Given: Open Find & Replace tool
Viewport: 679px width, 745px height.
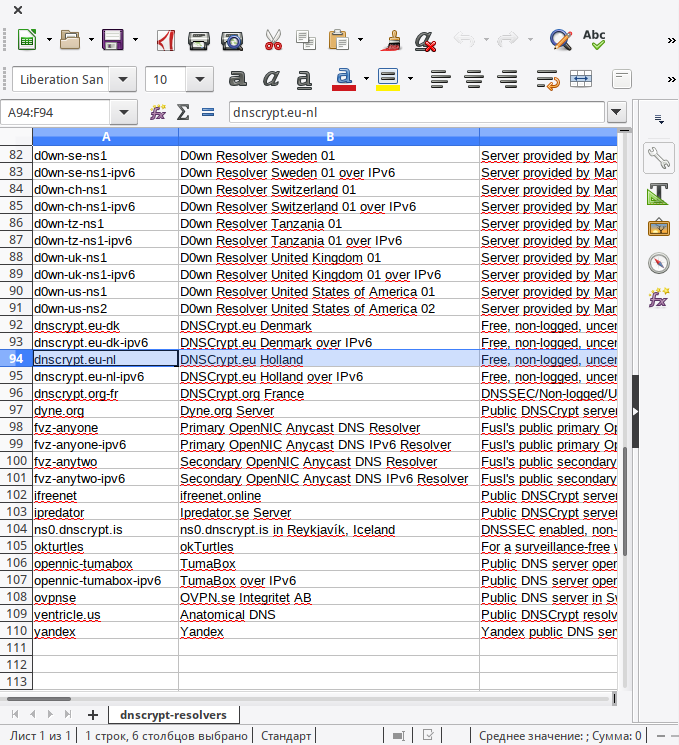Looking at the screenshot, I should coord(560,41).
